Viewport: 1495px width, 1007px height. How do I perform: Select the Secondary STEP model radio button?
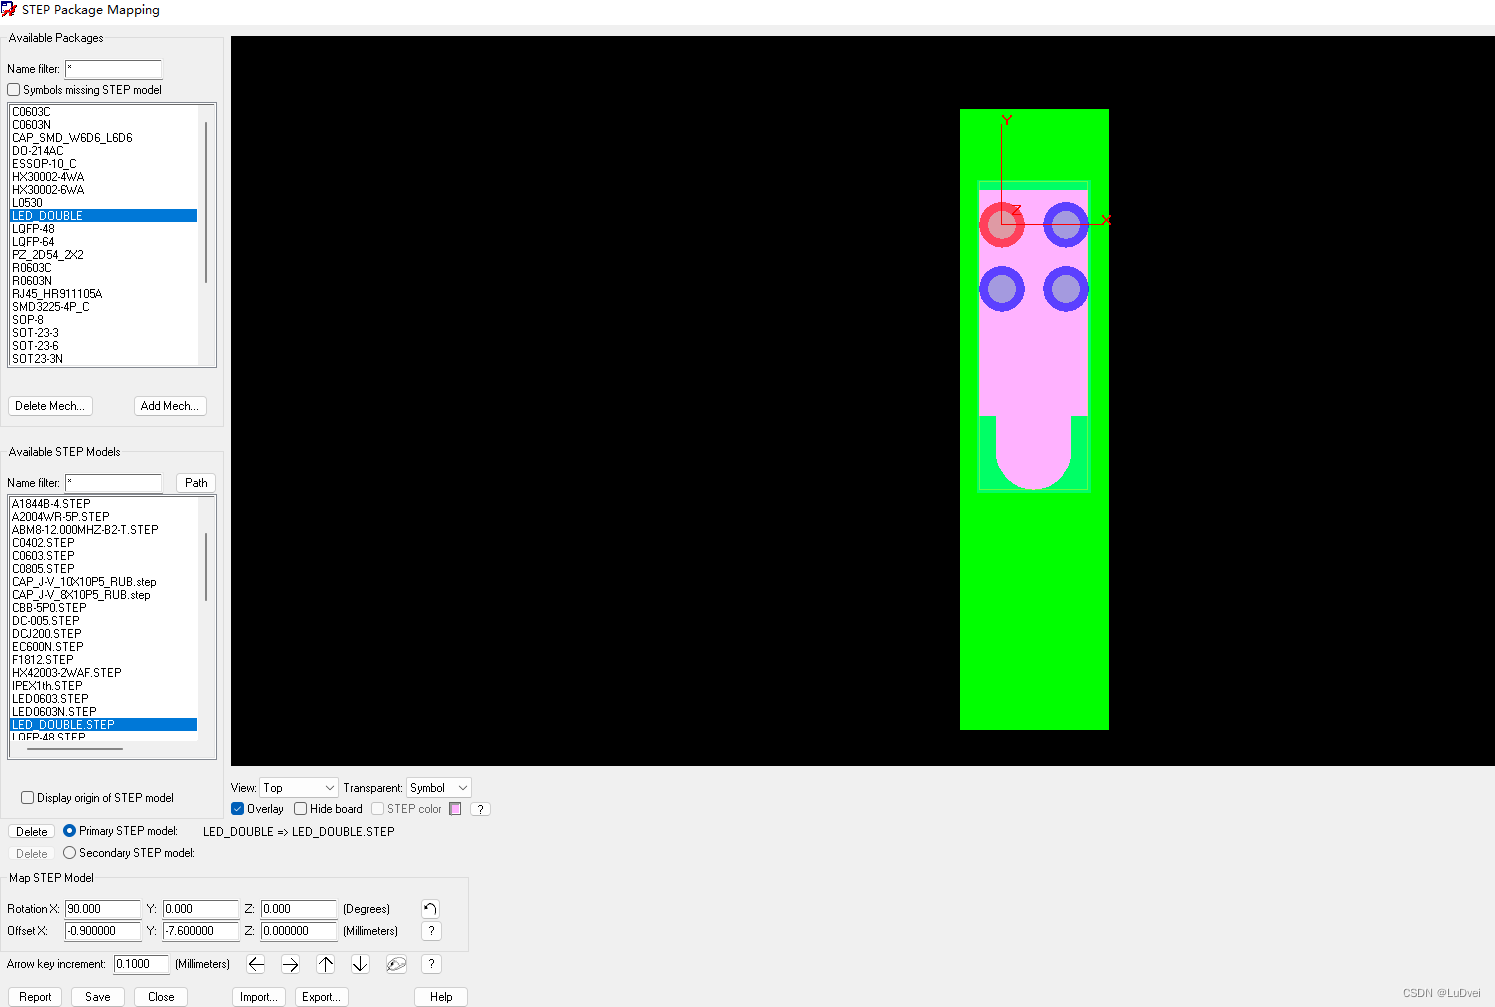pyautogui.click(x=69, y=852)
